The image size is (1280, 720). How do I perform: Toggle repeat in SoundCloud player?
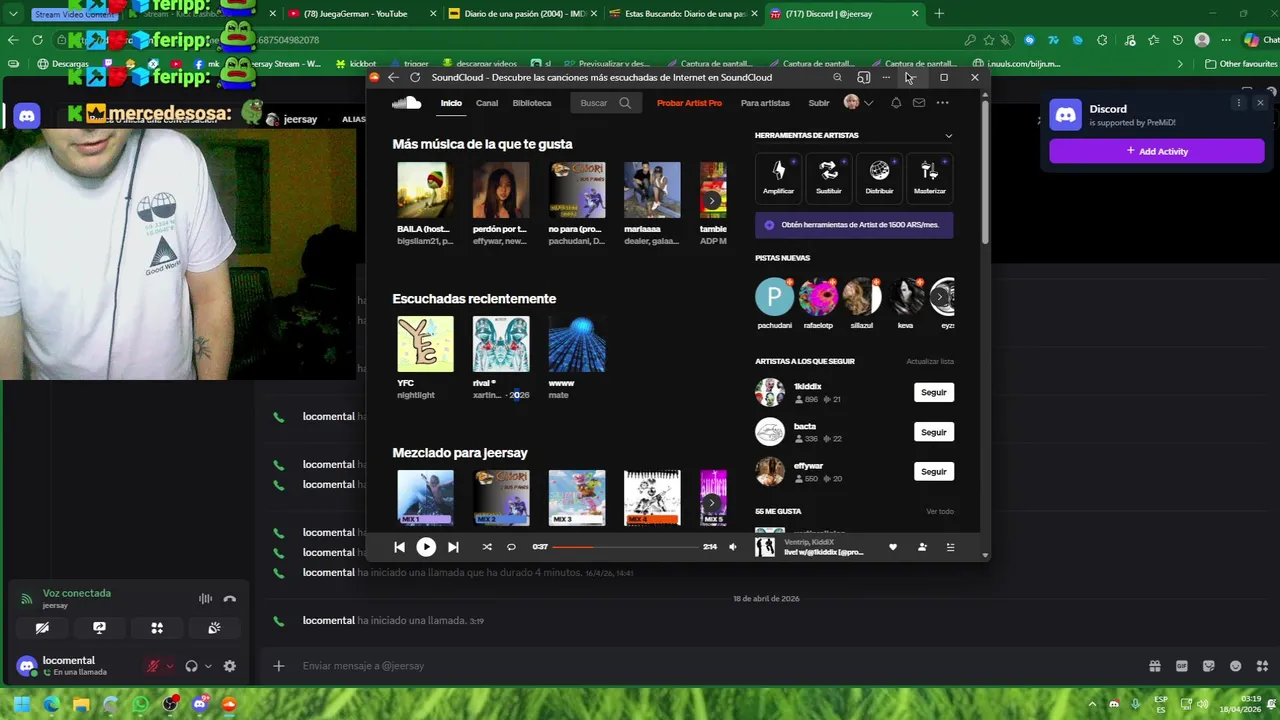511,547
